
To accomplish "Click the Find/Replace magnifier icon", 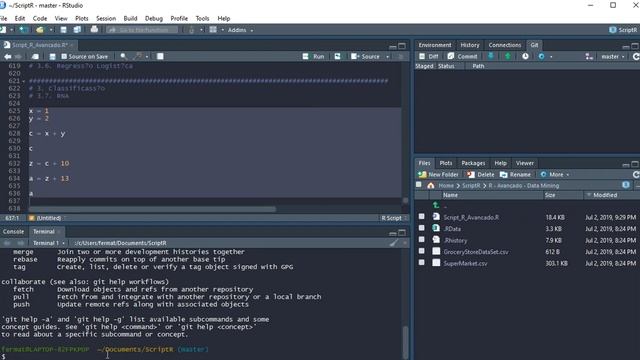I will 123,56.
